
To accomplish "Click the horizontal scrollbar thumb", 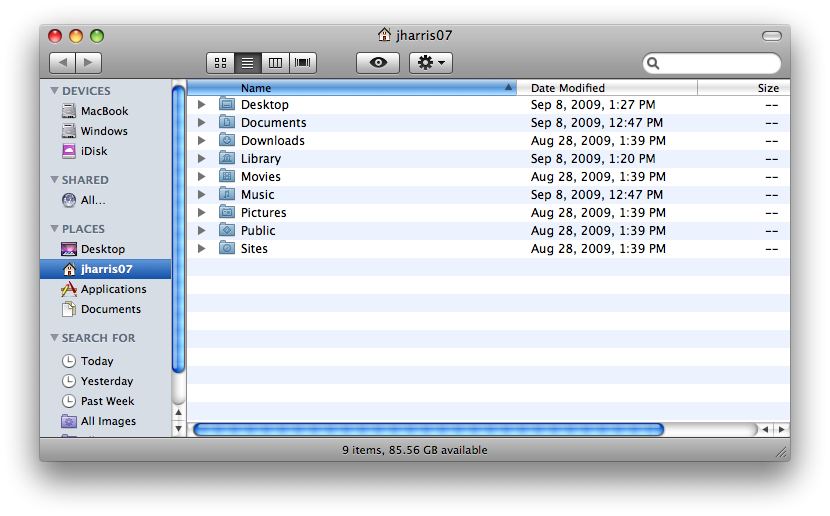I will pos(428,429).
